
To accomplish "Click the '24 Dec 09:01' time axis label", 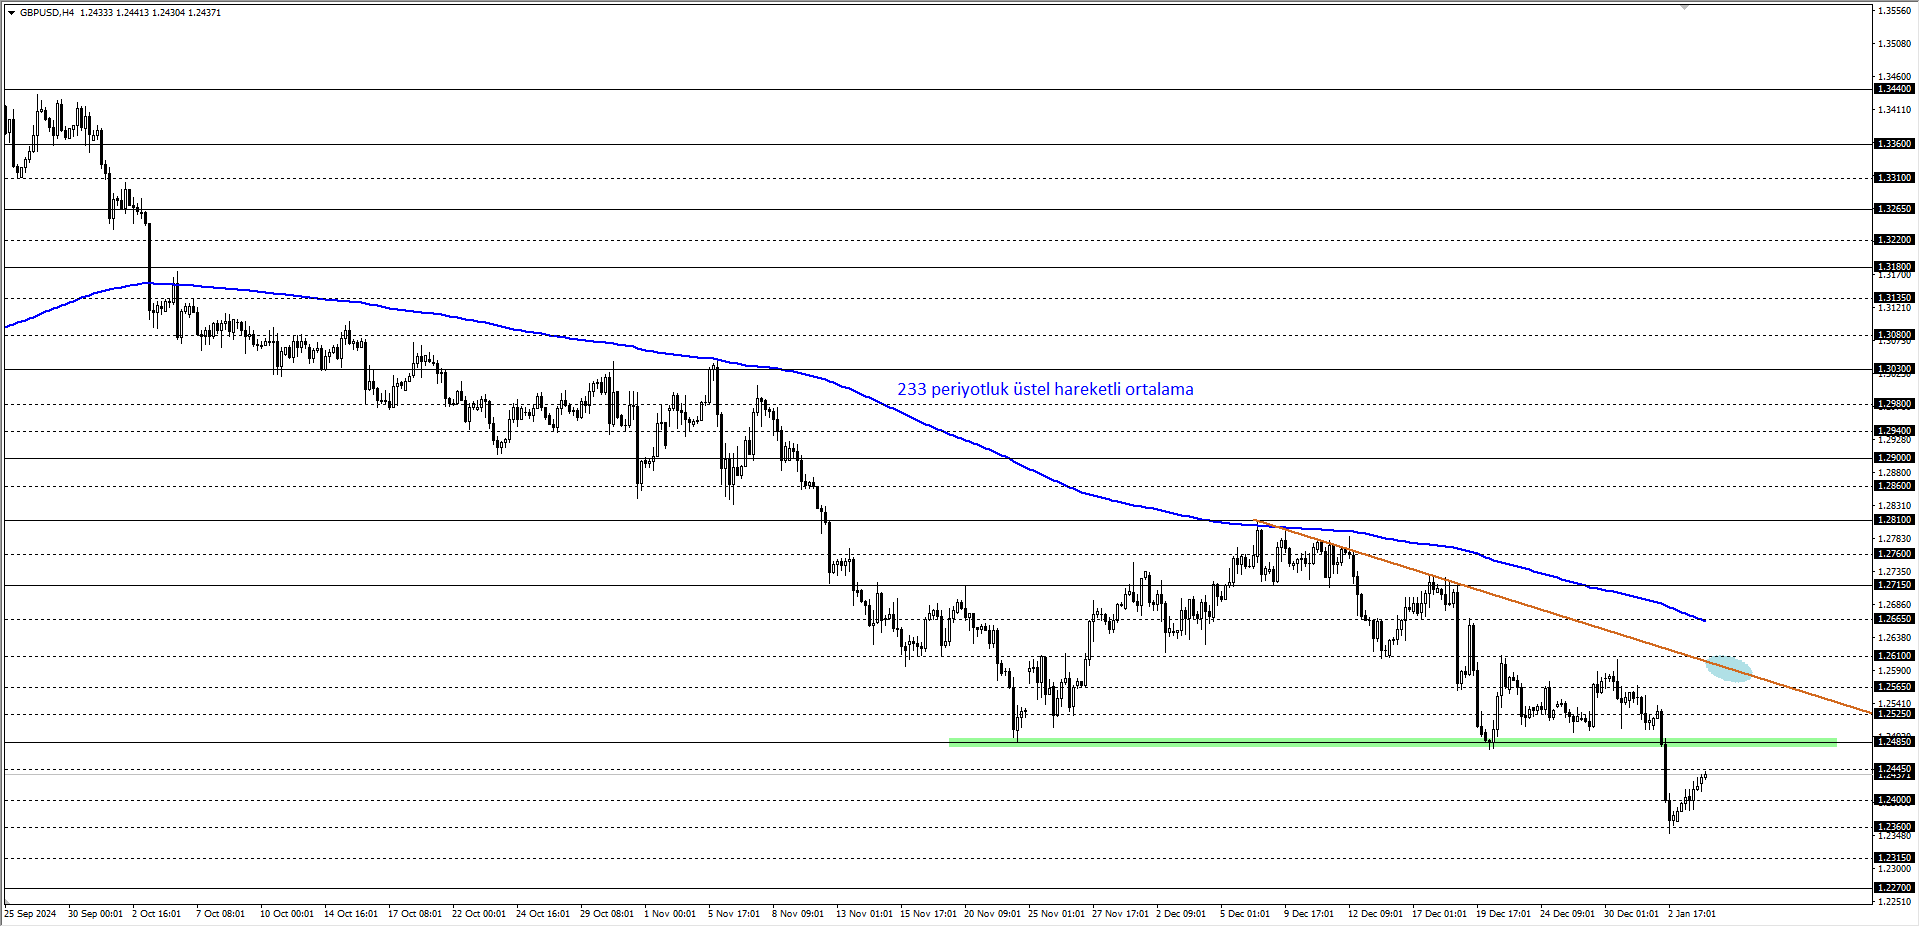I will [x=1568, y=914].
